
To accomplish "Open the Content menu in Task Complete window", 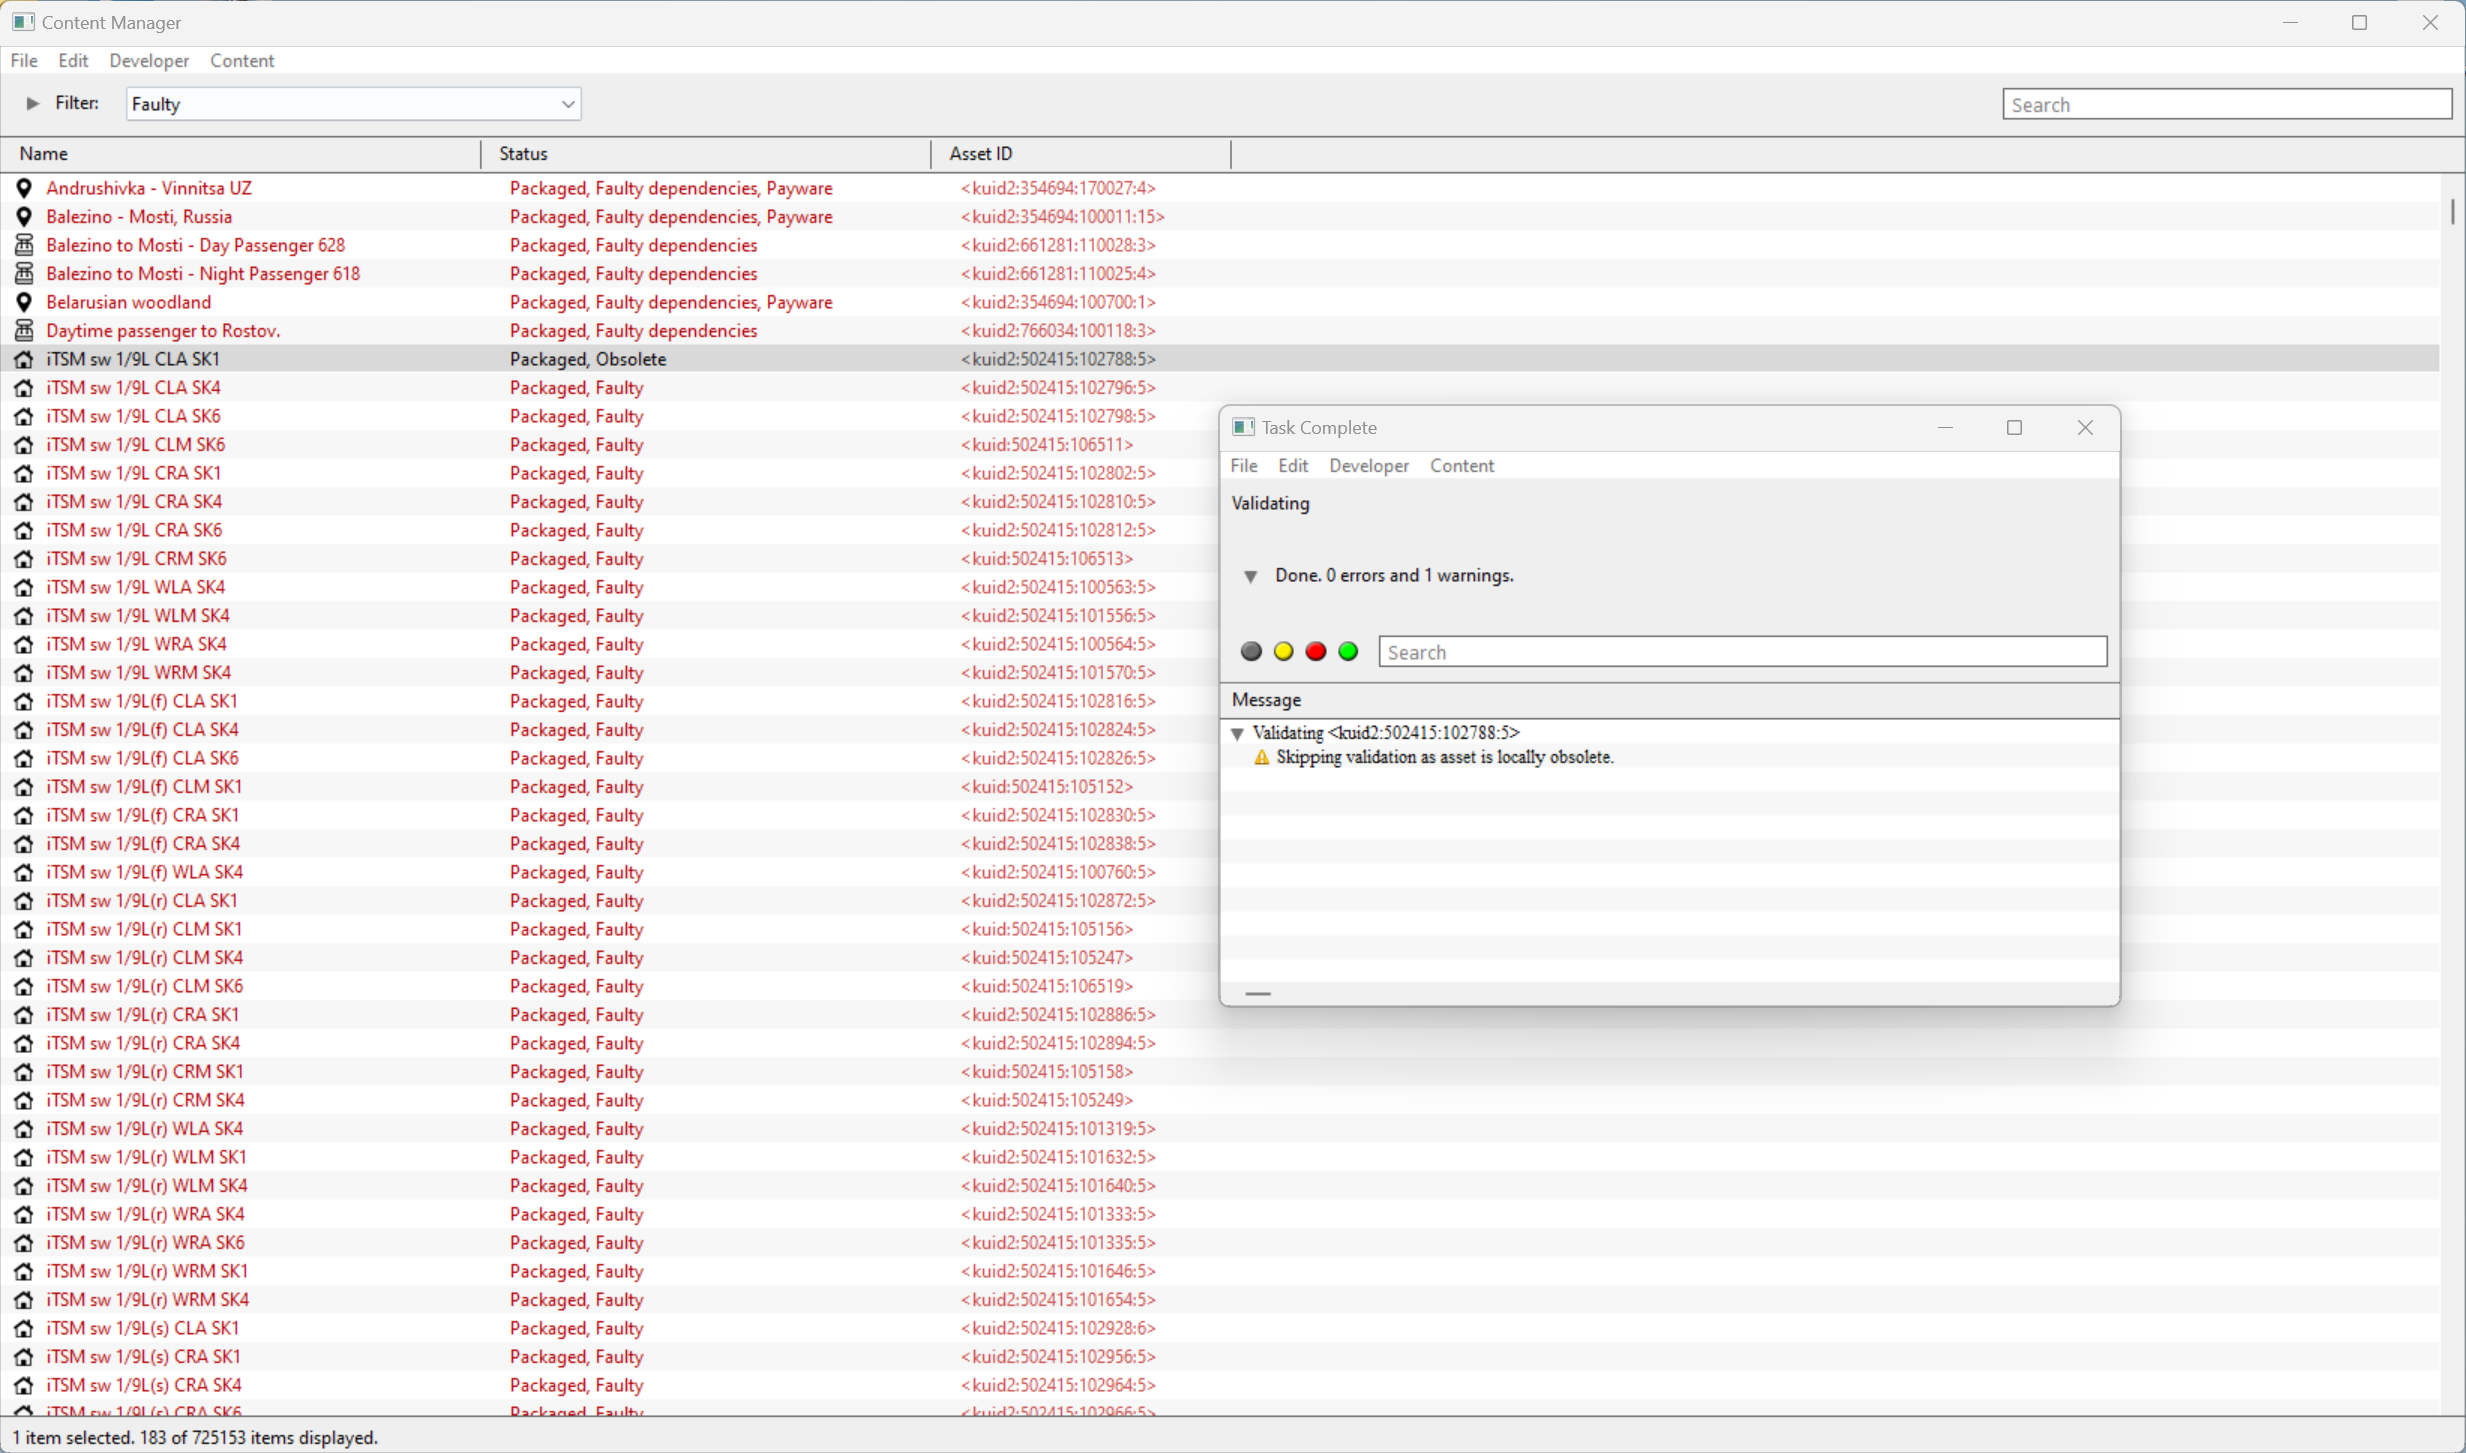I will 1461,466.
